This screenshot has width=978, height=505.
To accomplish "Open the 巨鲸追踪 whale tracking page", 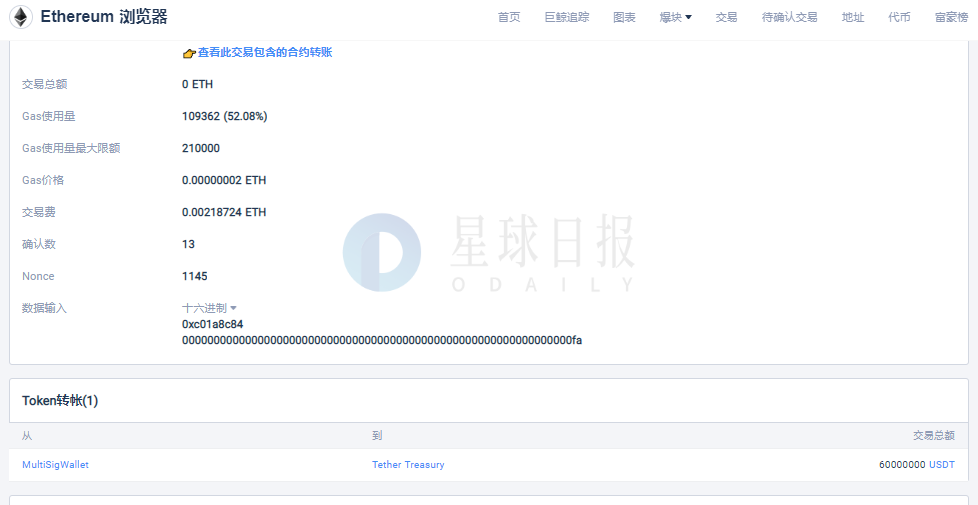I will point(567,17).
